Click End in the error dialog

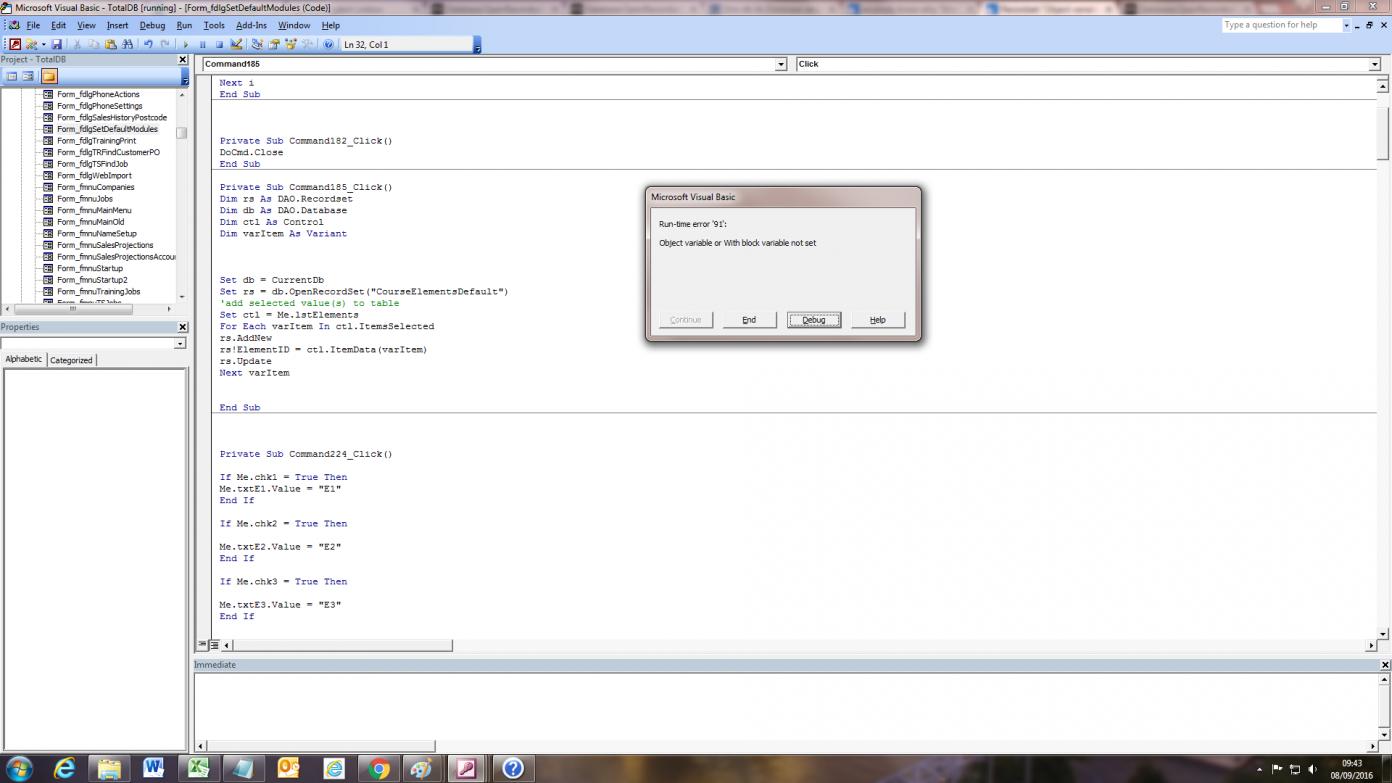(x=749, y=320)
